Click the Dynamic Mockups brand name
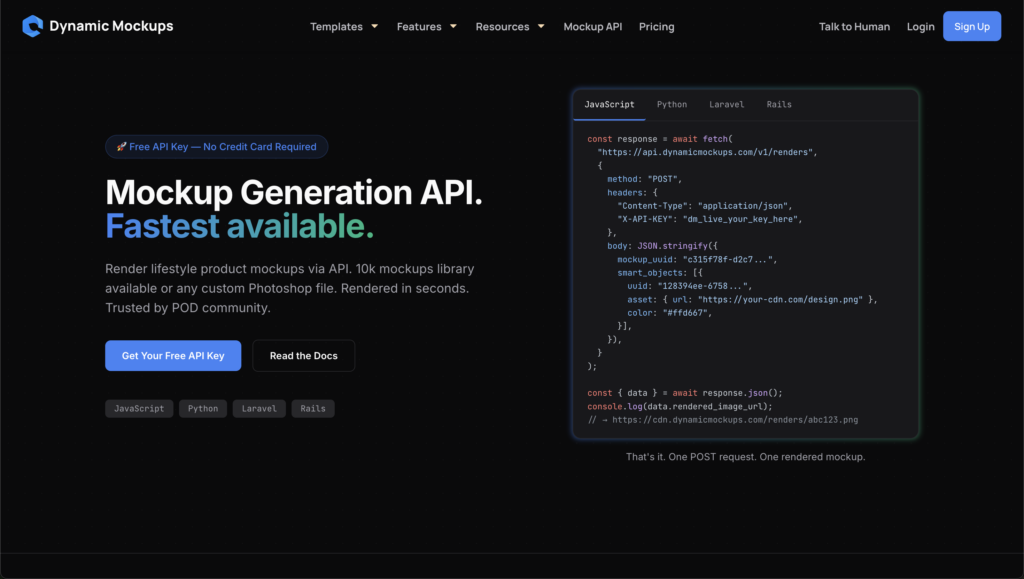The image size is (1024, 579). pos(111,26)
